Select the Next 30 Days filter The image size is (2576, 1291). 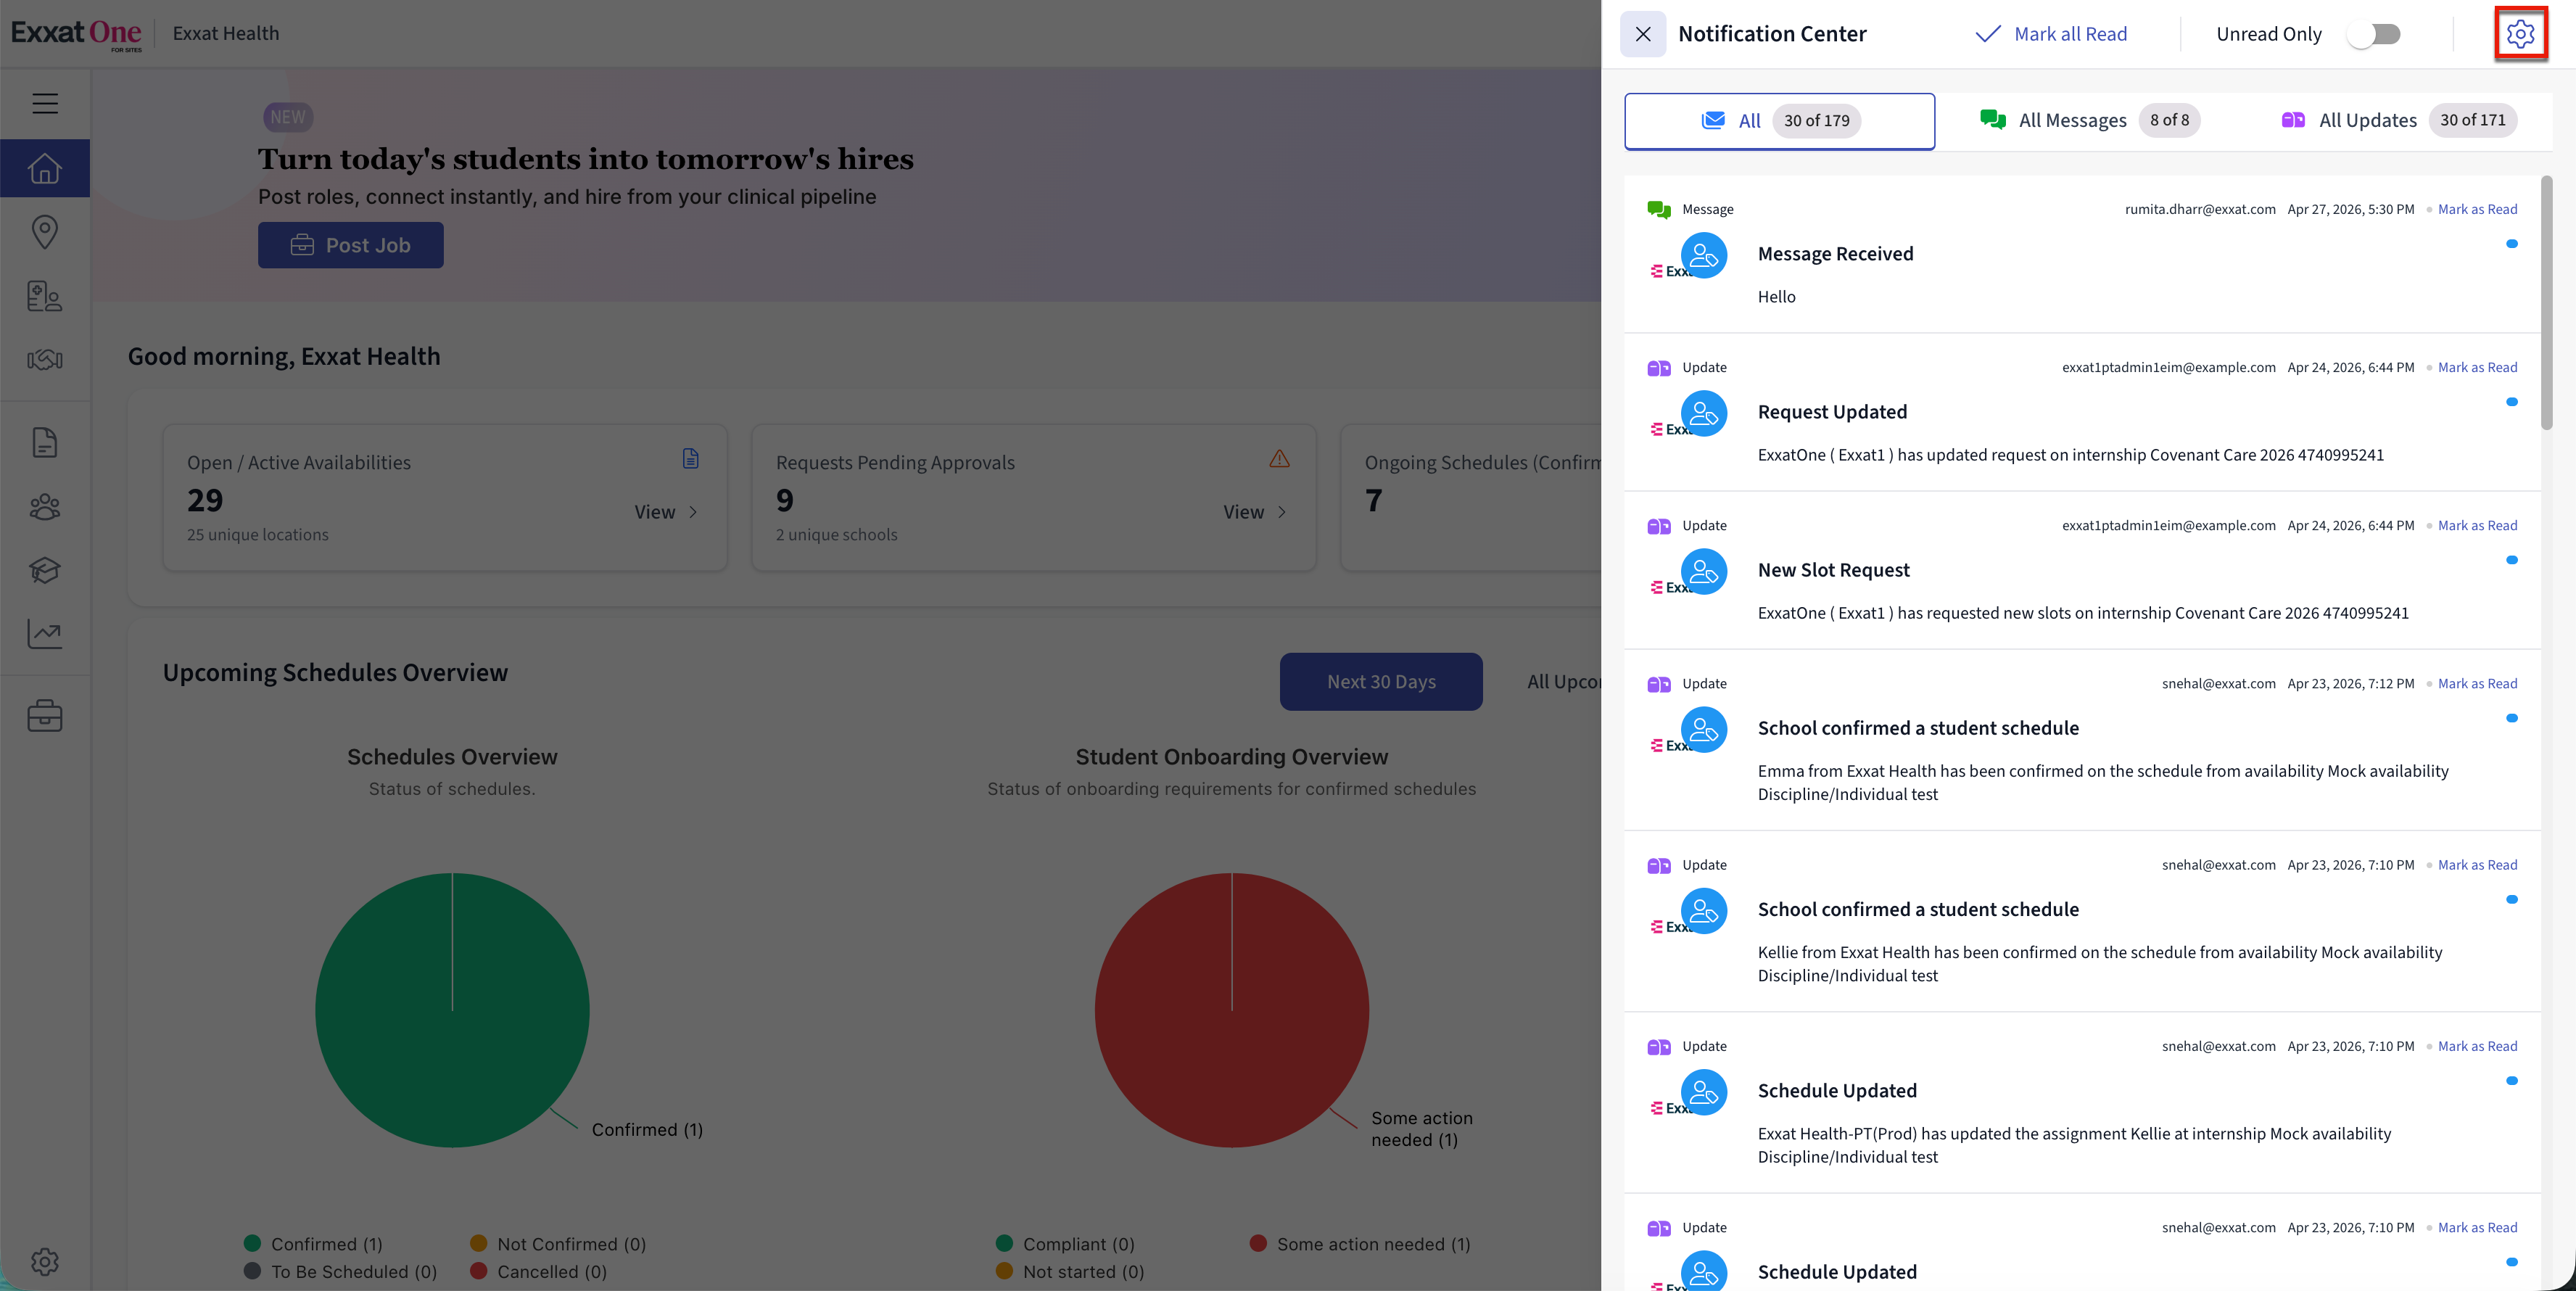click(1380, 682)
